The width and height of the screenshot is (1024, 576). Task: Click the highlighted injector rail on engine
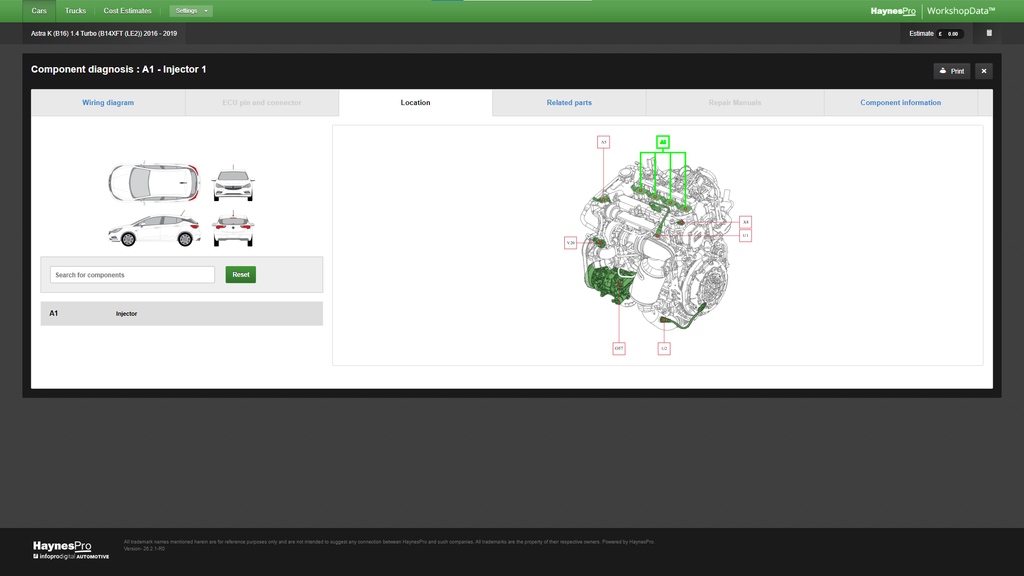[661, 198]
